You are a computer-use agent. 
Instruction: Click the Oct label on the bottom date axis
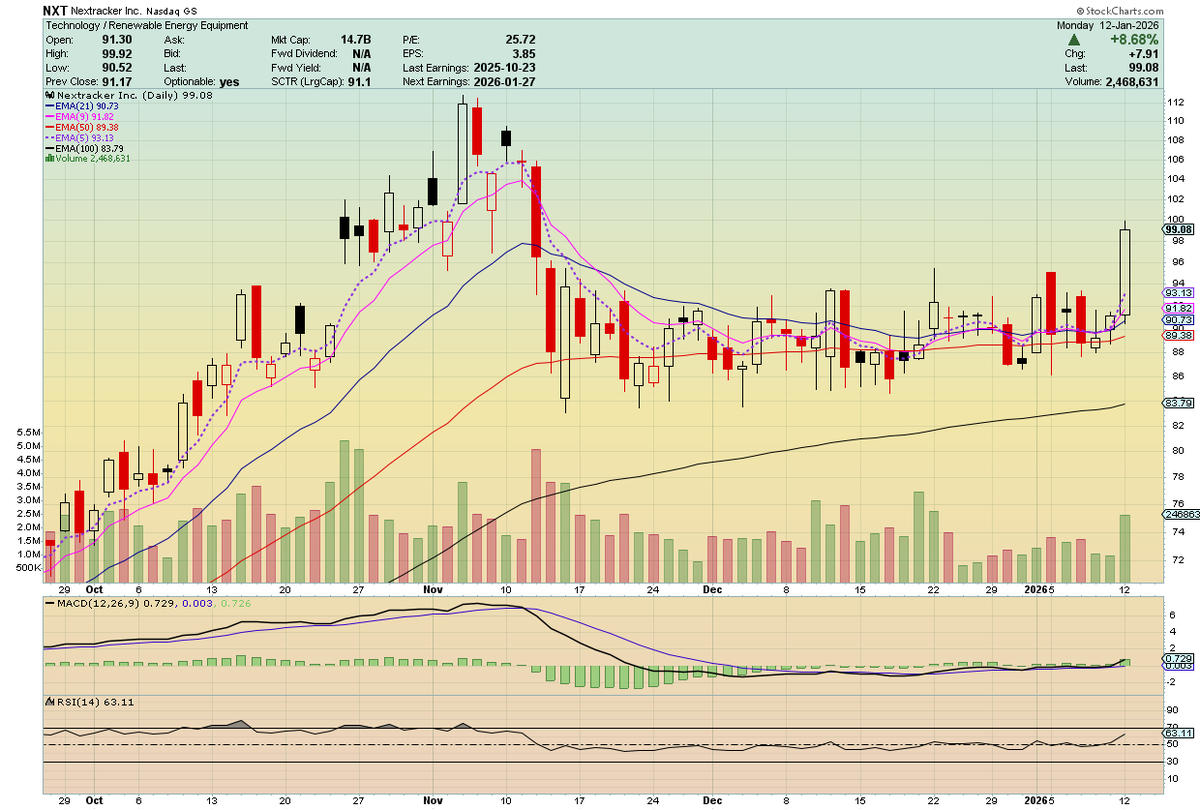pos(96,801)
